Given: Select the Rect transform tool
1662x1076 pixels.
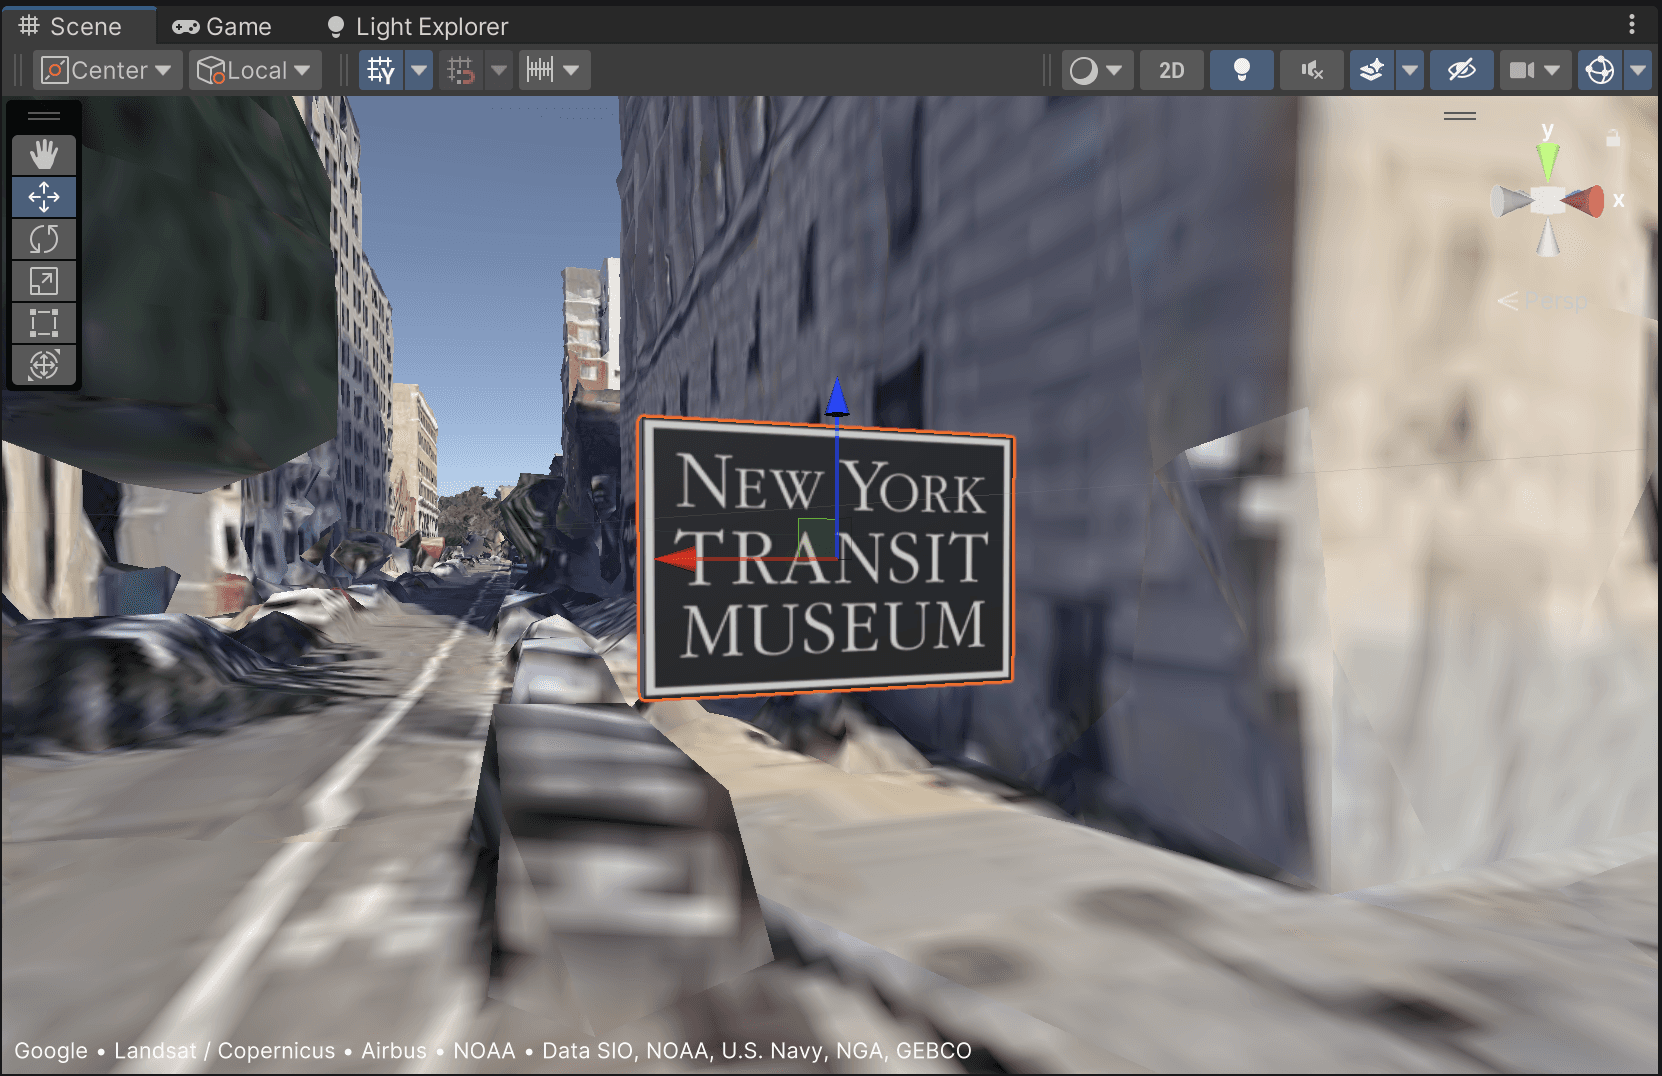Looking at the screenshot, I should coord(44,323).
